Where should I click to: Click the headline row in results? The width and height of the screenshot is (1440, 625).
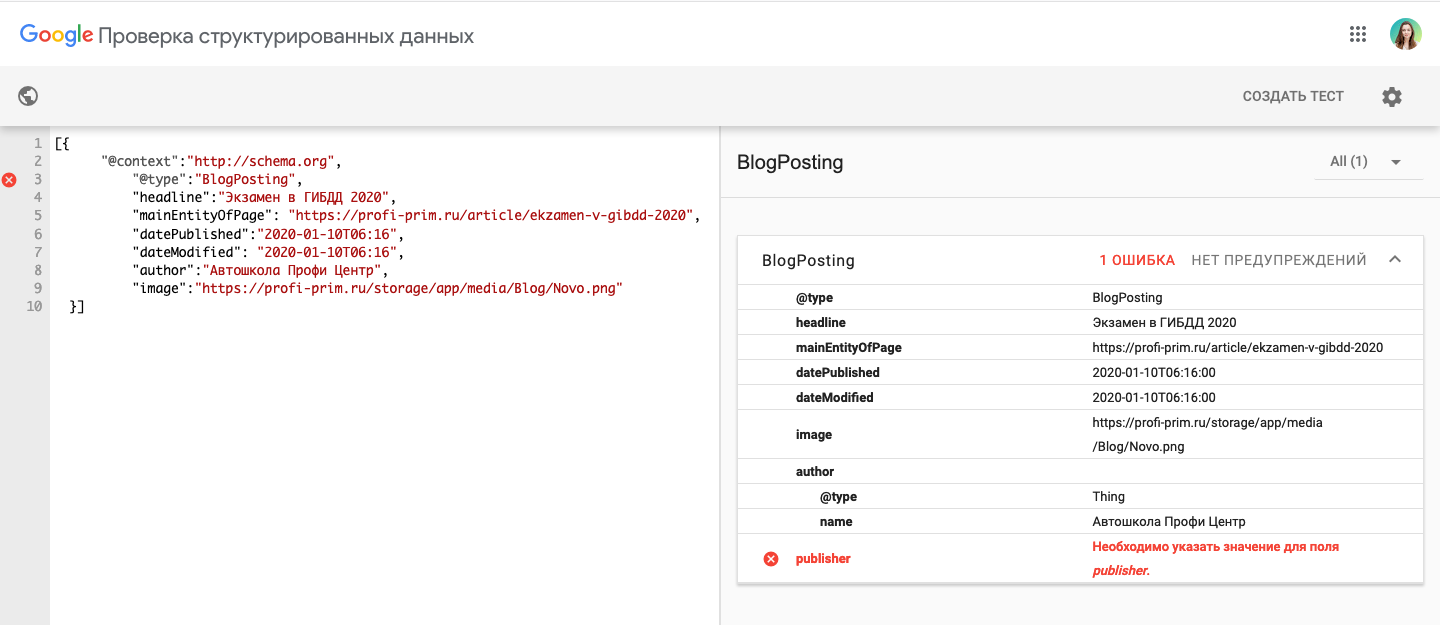point(1080,323)
